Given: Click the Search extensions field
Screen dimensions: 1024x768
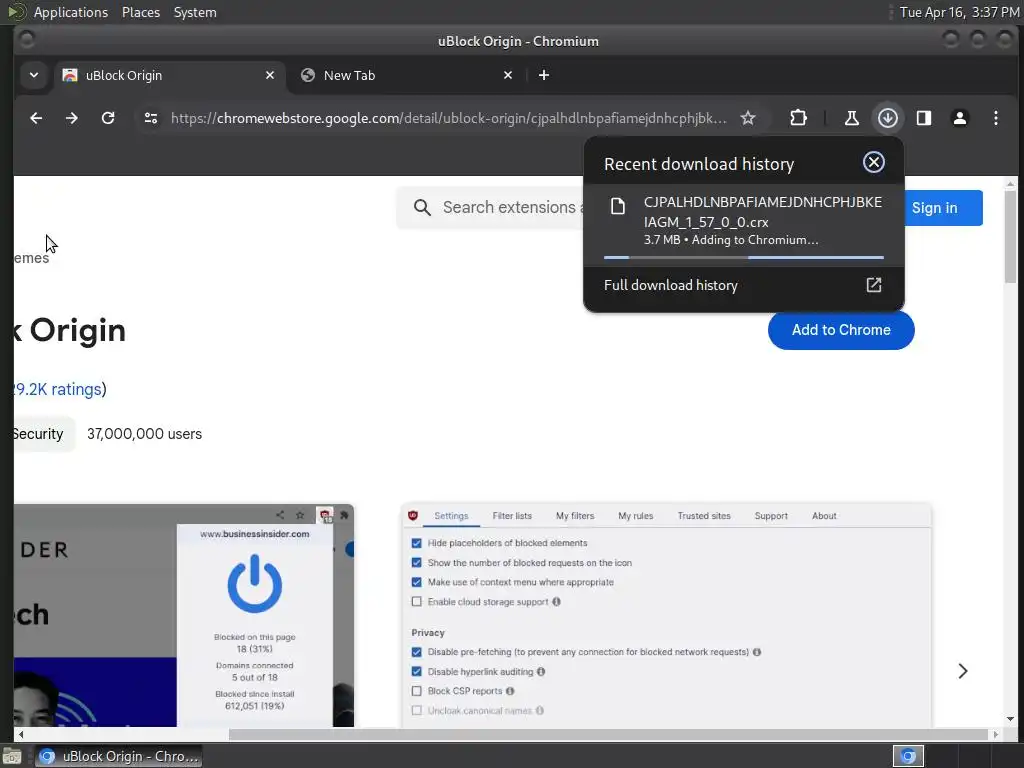Looking at the screenshot, I should pos(490,208).
